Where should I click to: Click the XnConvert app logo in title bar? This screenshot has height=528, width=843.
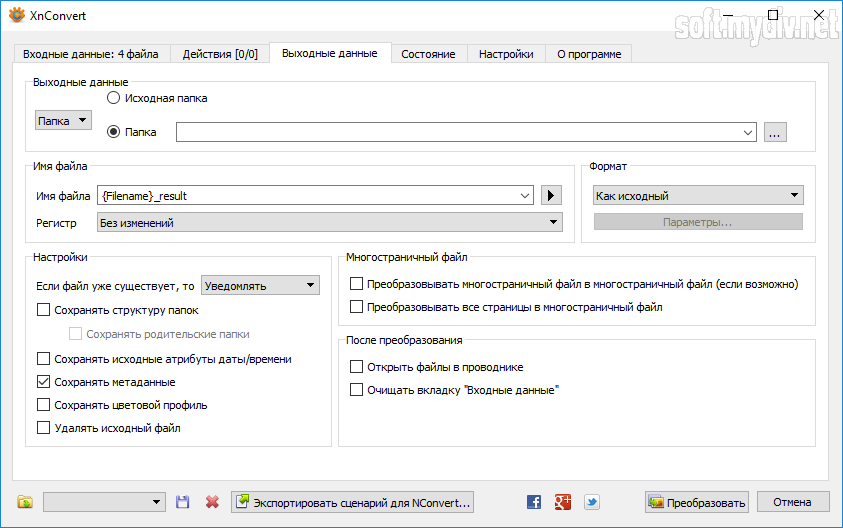(17, 15)
